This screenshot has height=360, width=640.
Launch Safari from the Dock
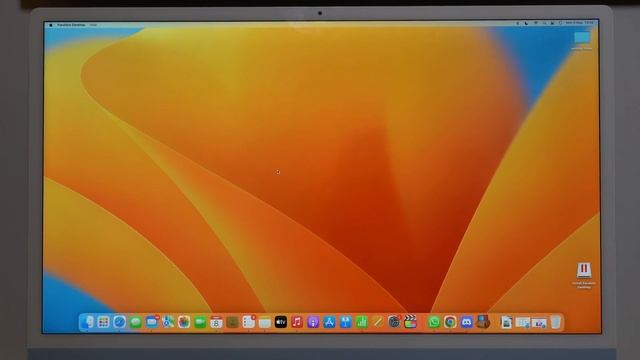coord(119,322)
